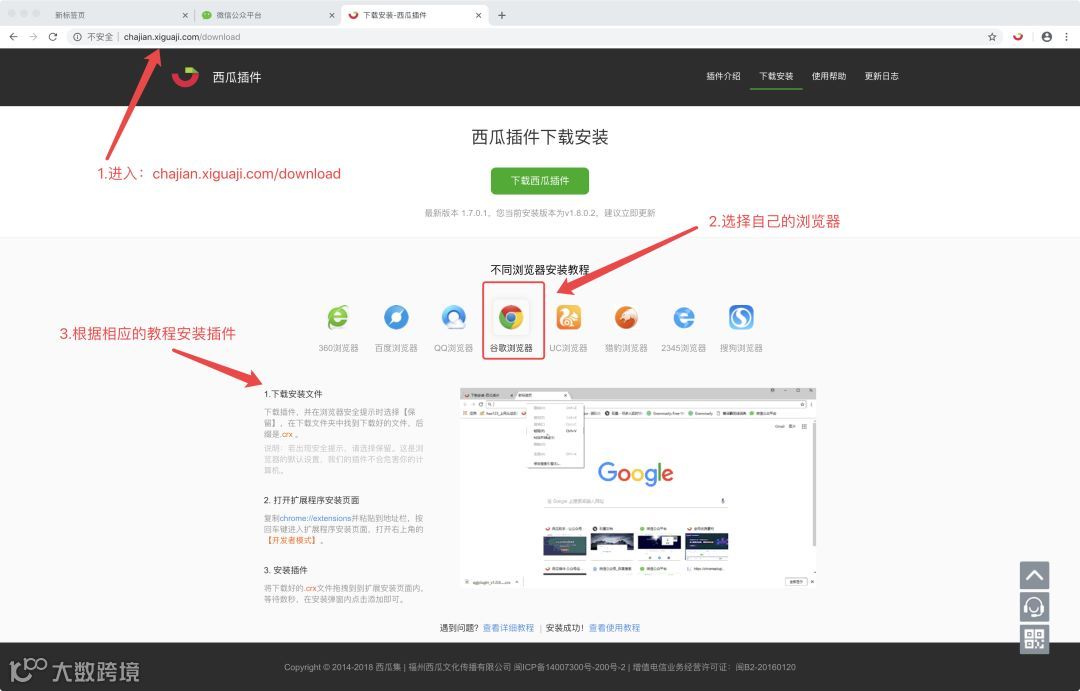Open a new tab with plus button

coord(501,15)
